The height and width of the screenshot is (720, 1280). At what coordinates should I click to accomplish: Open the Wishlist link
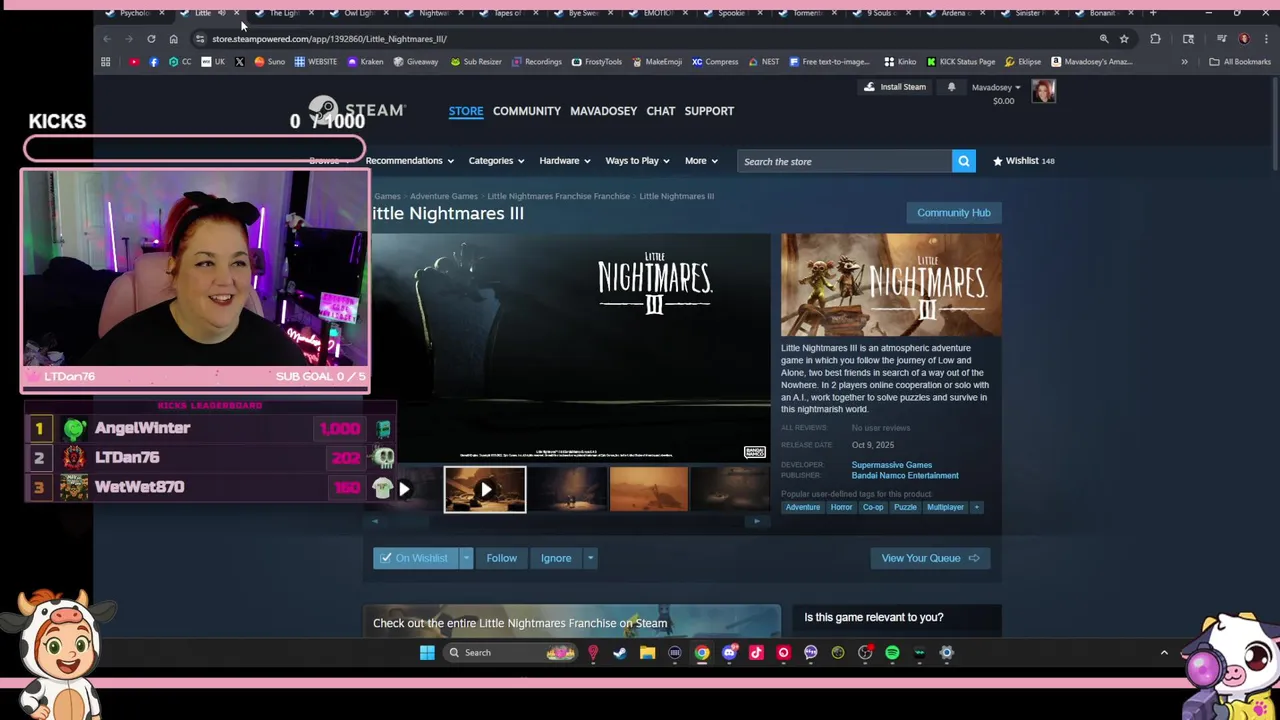tap(1023, 161)
